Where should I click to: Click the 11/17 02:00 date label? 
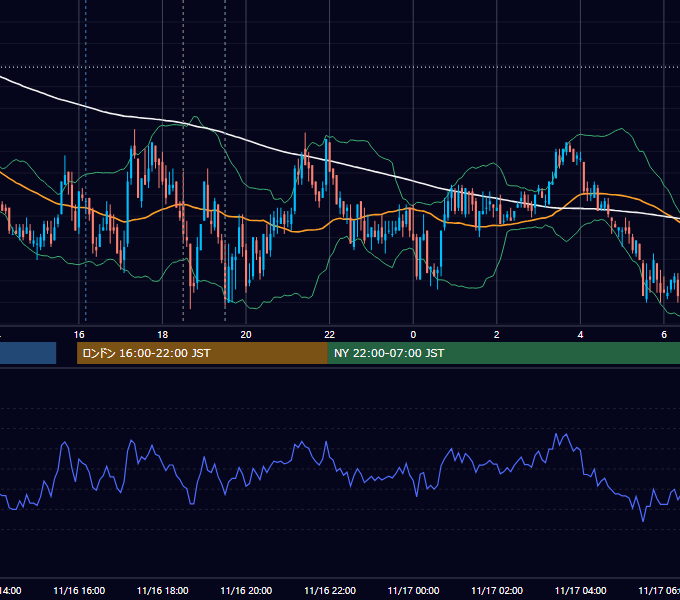coord(497,590)
